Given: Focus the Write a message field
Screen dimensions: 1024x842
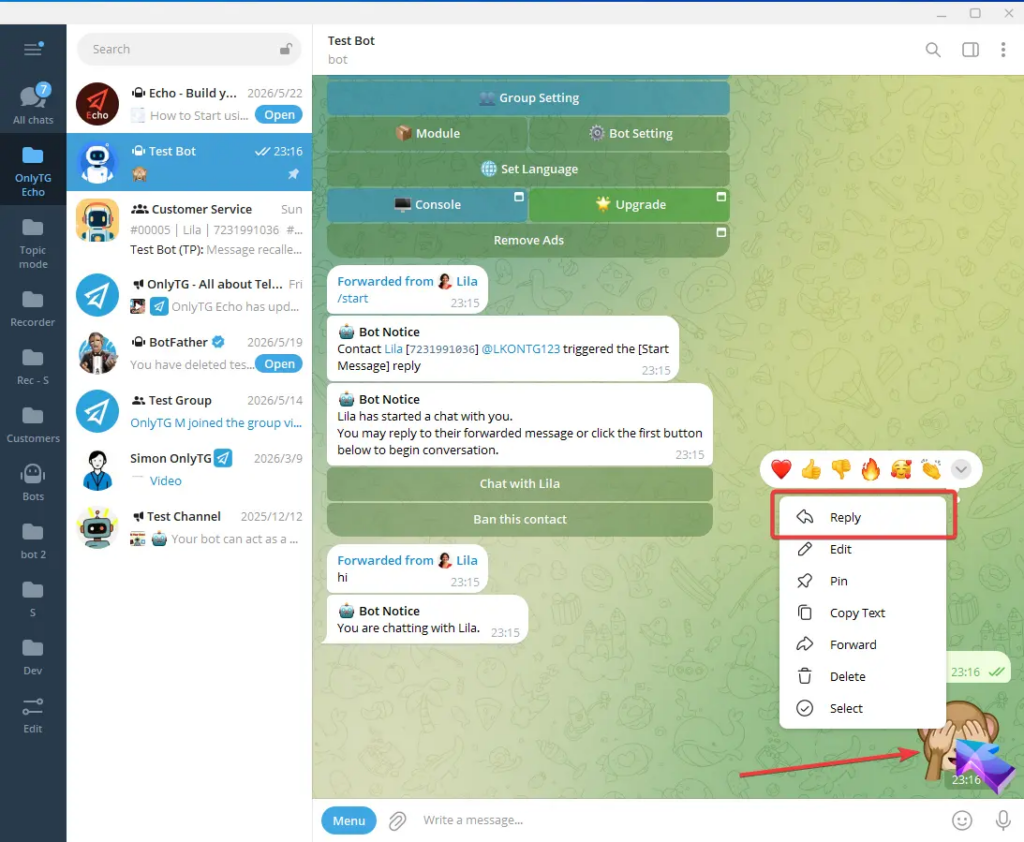Looking at the screenshot, I should point(679,820).
